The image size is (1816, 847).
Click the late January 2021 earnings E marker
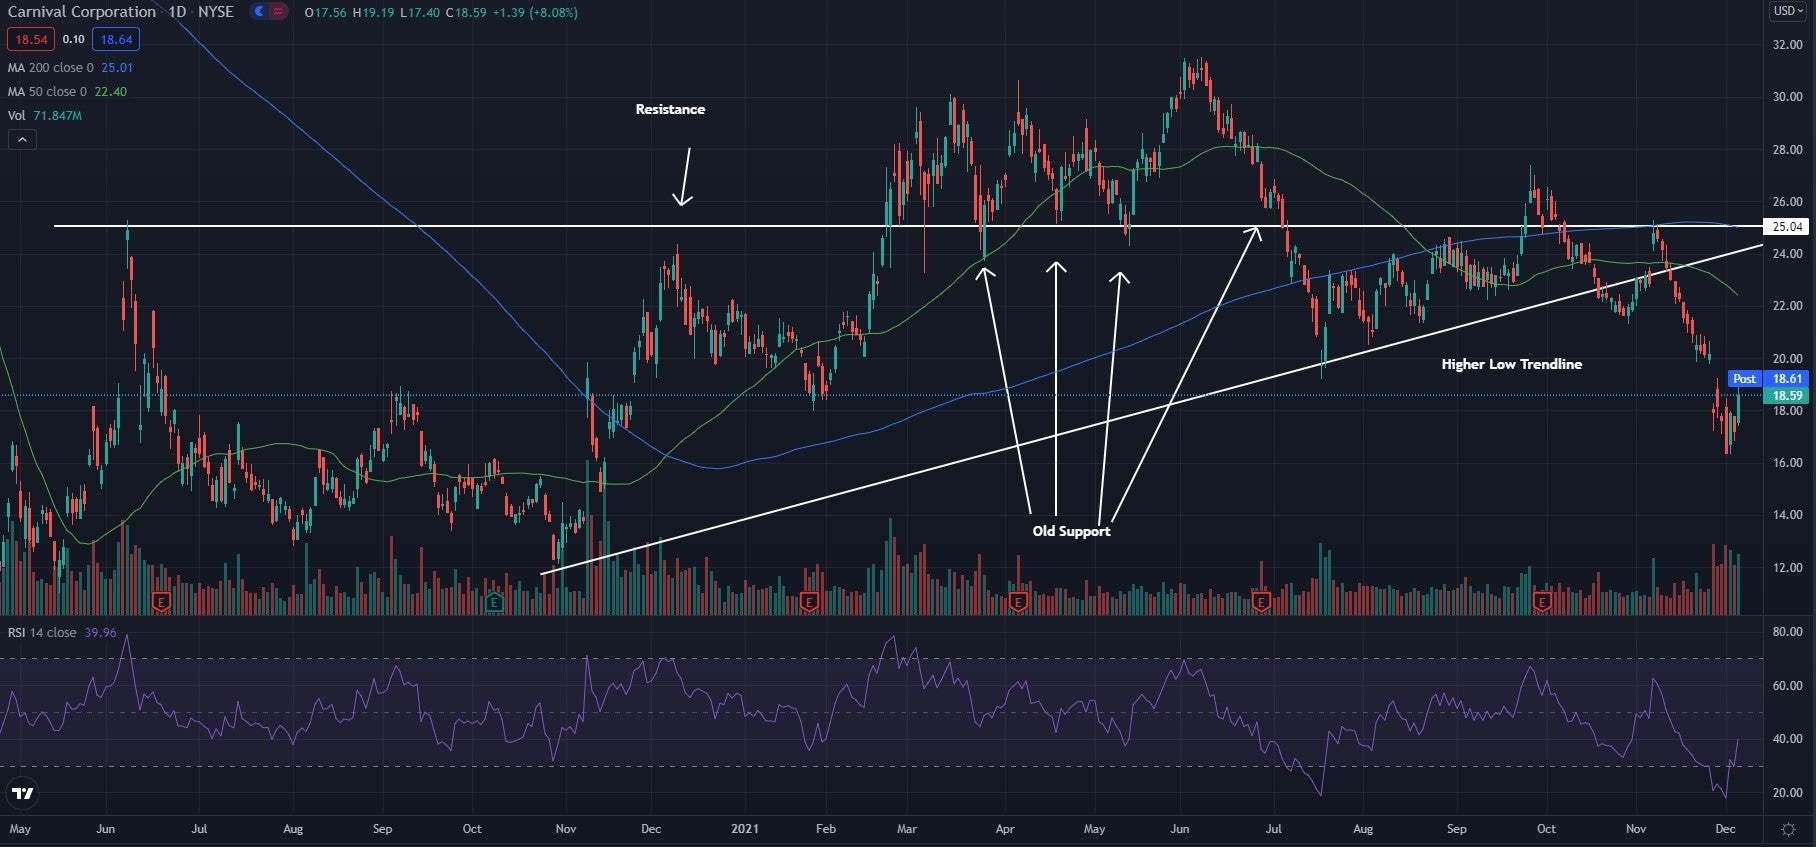(809, 602)
